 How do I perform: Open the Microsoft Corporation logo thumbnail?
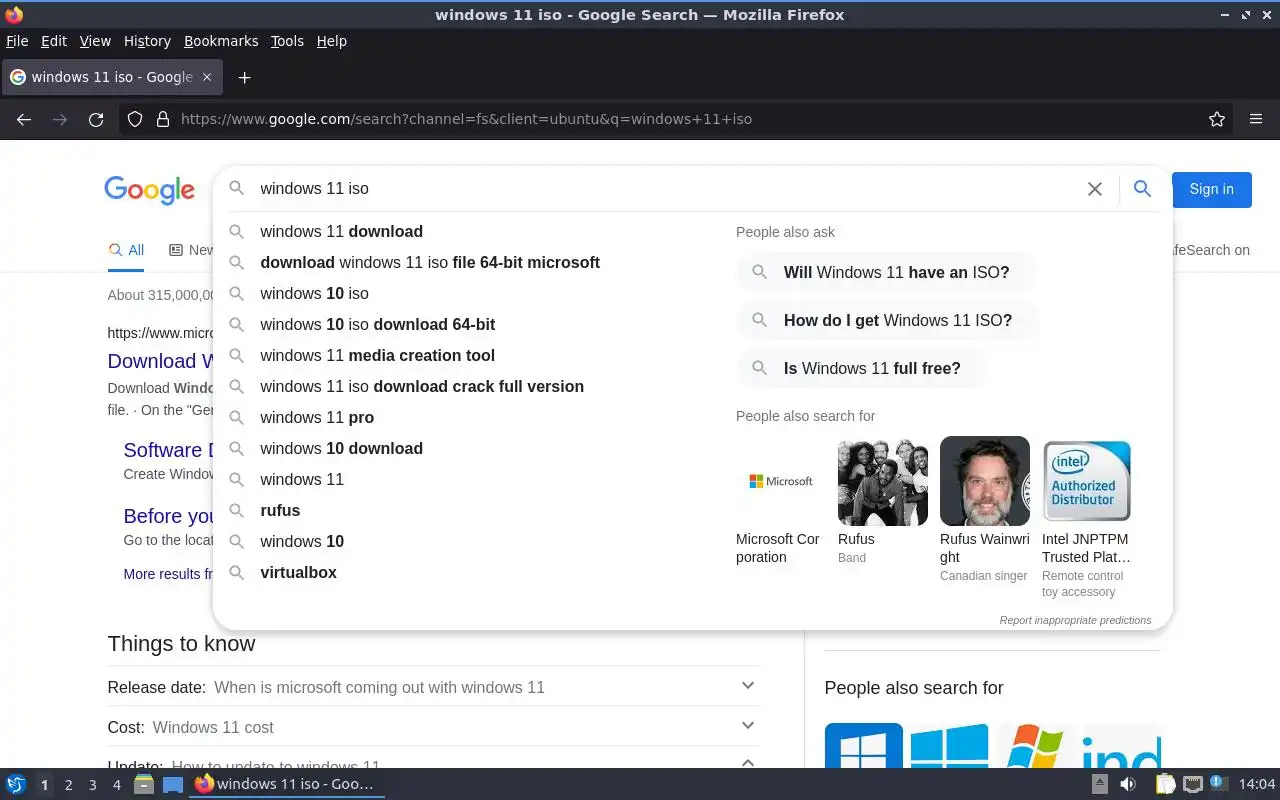pos(781,481)
